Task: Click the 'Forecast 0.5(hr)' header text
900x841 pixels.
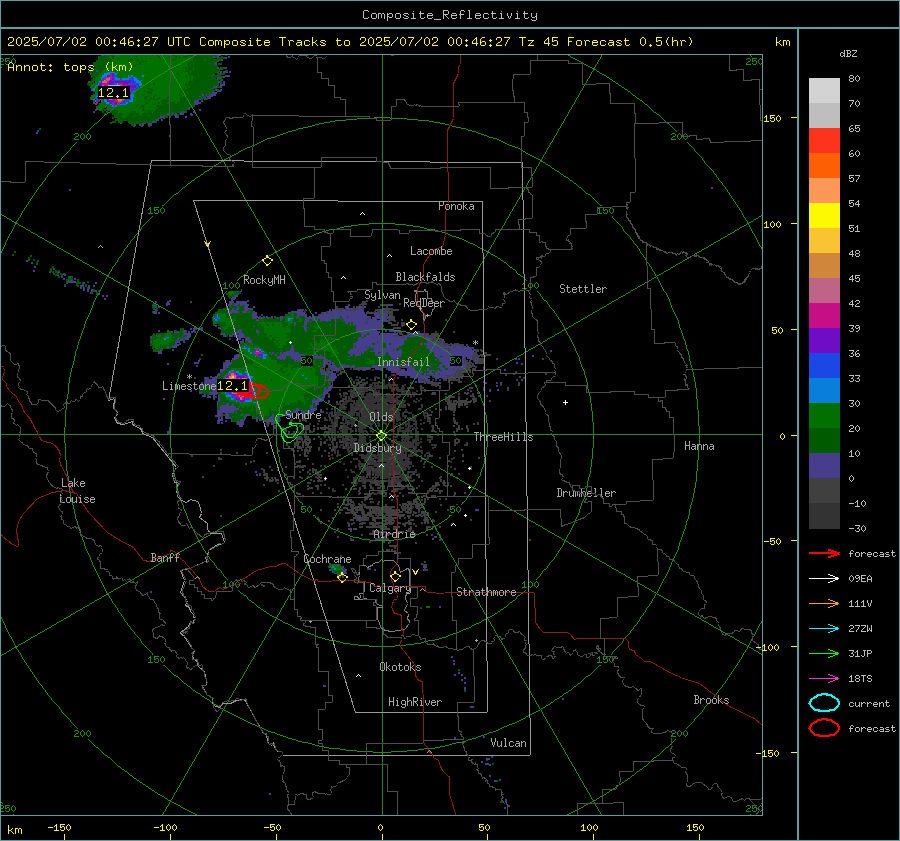Action: [630, 42]
